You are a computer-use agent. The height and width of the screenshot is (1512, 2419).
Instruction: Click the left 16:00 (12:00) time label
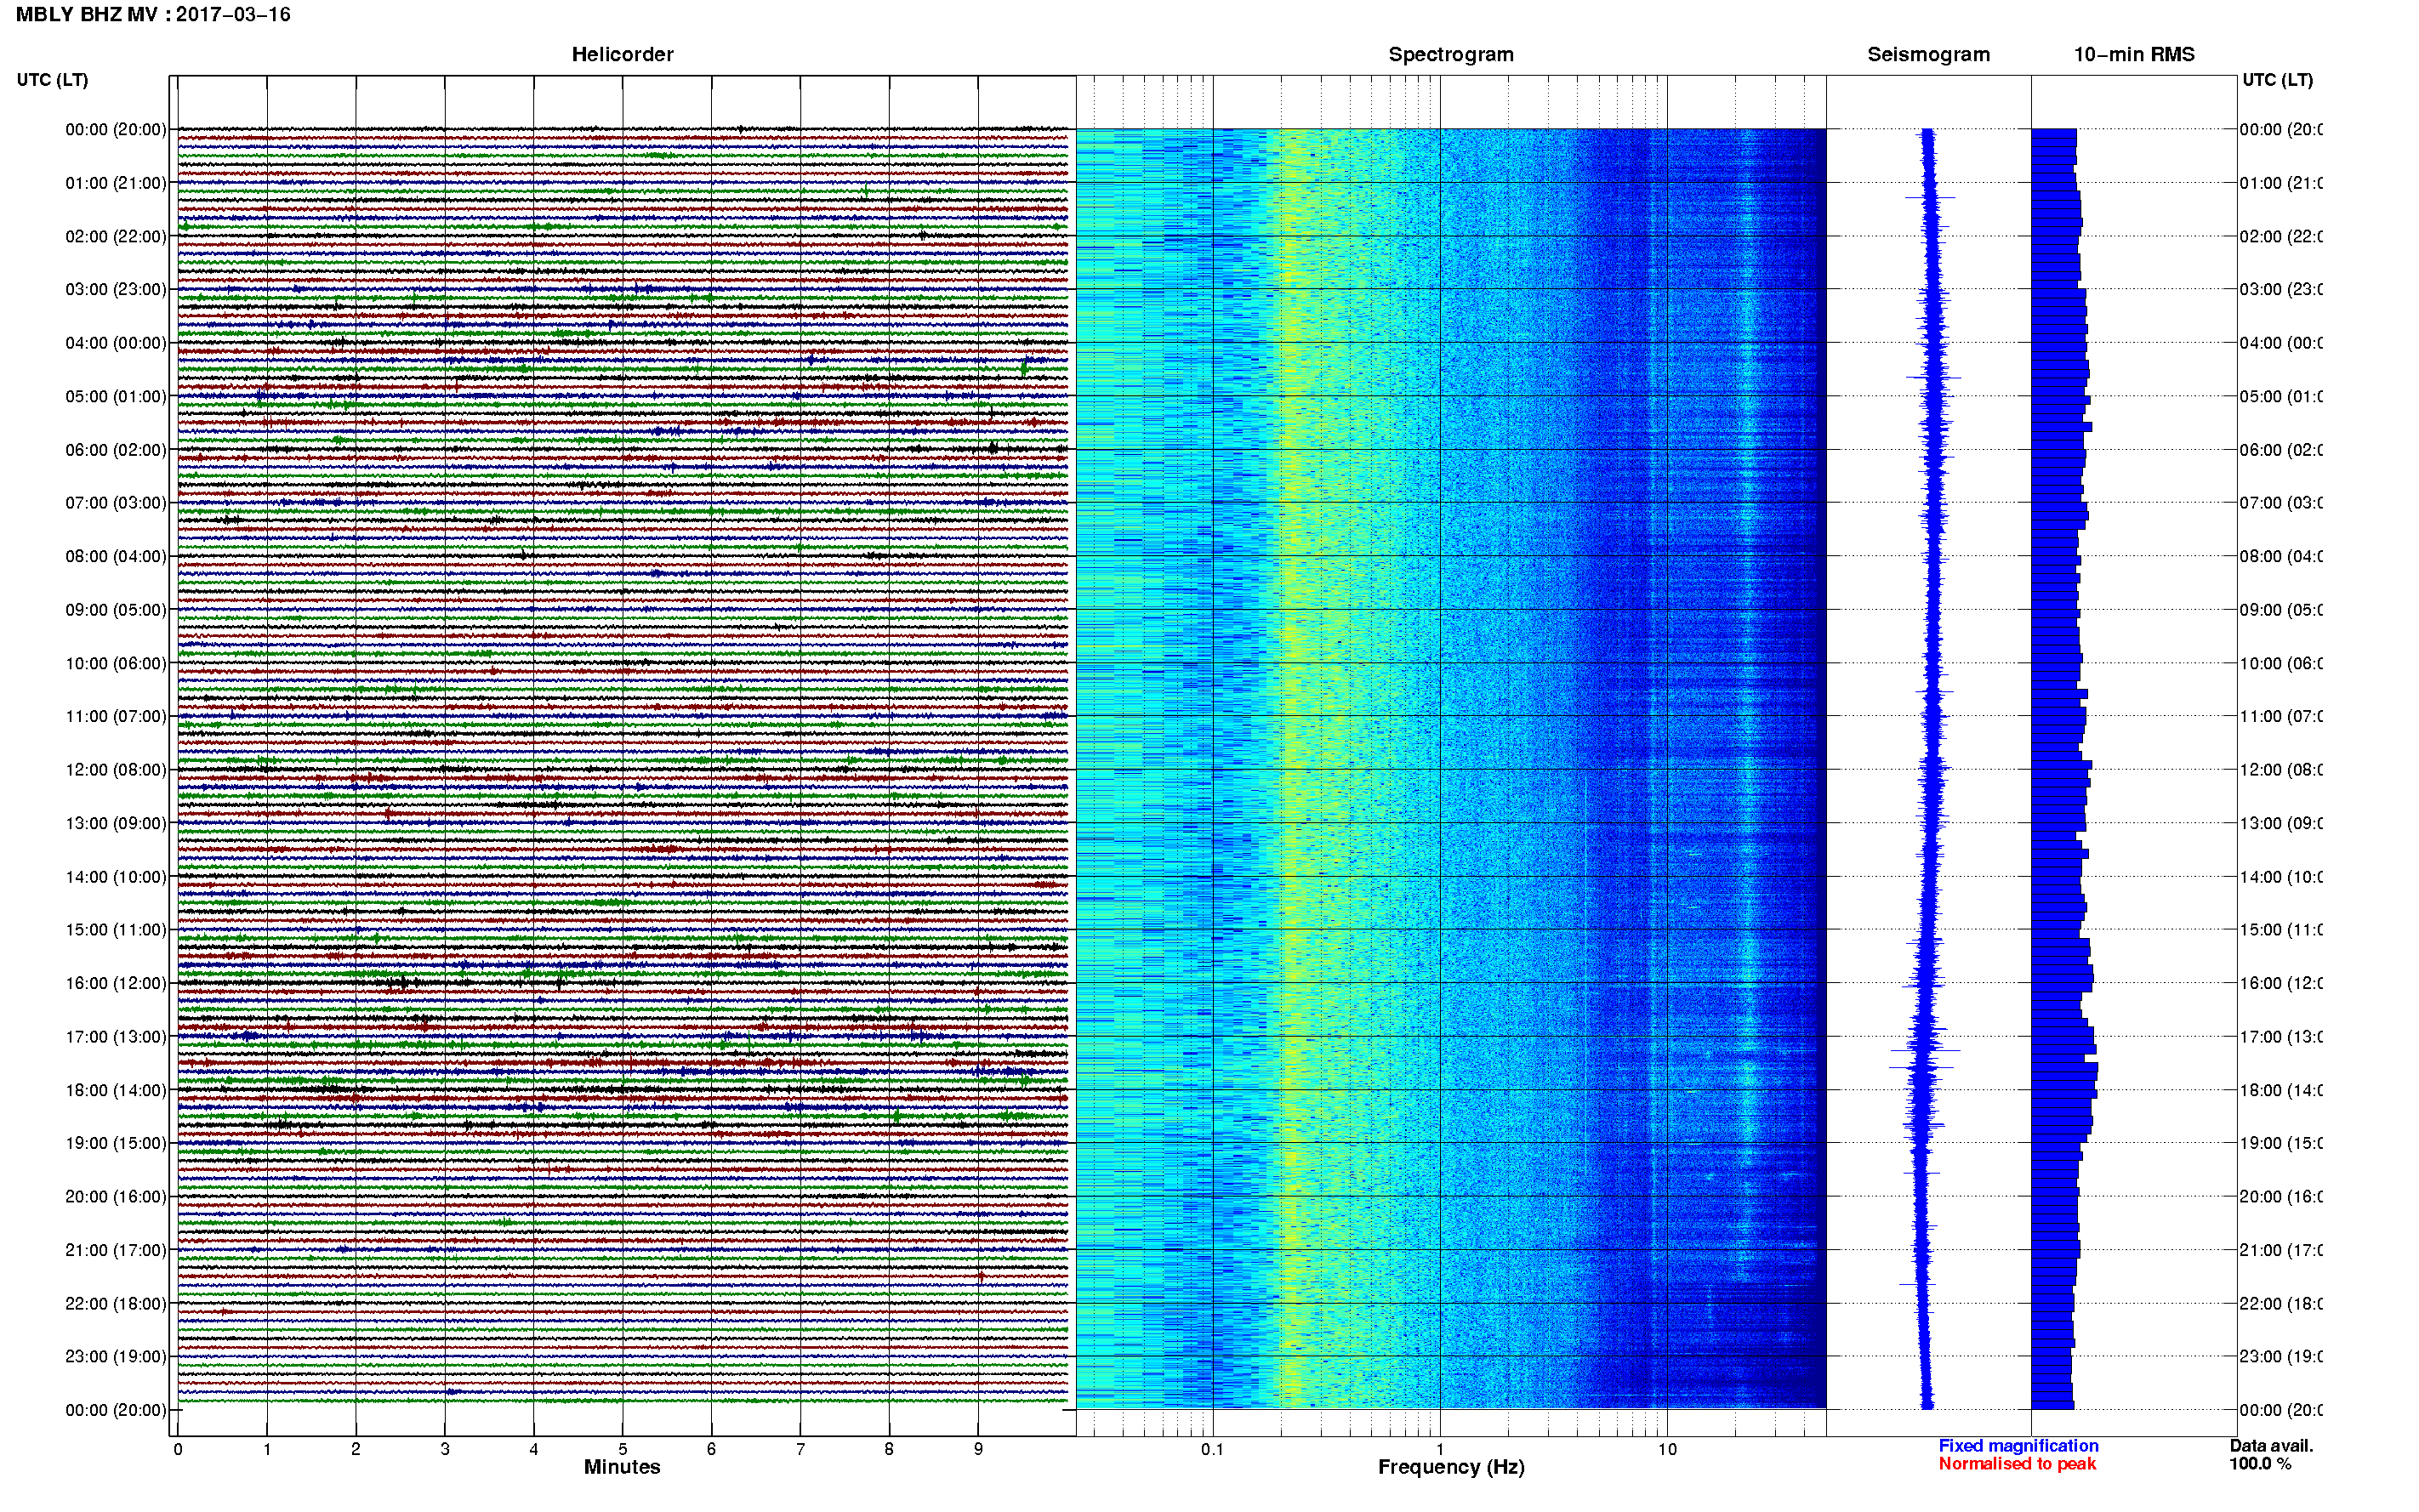tap(116, 983)
